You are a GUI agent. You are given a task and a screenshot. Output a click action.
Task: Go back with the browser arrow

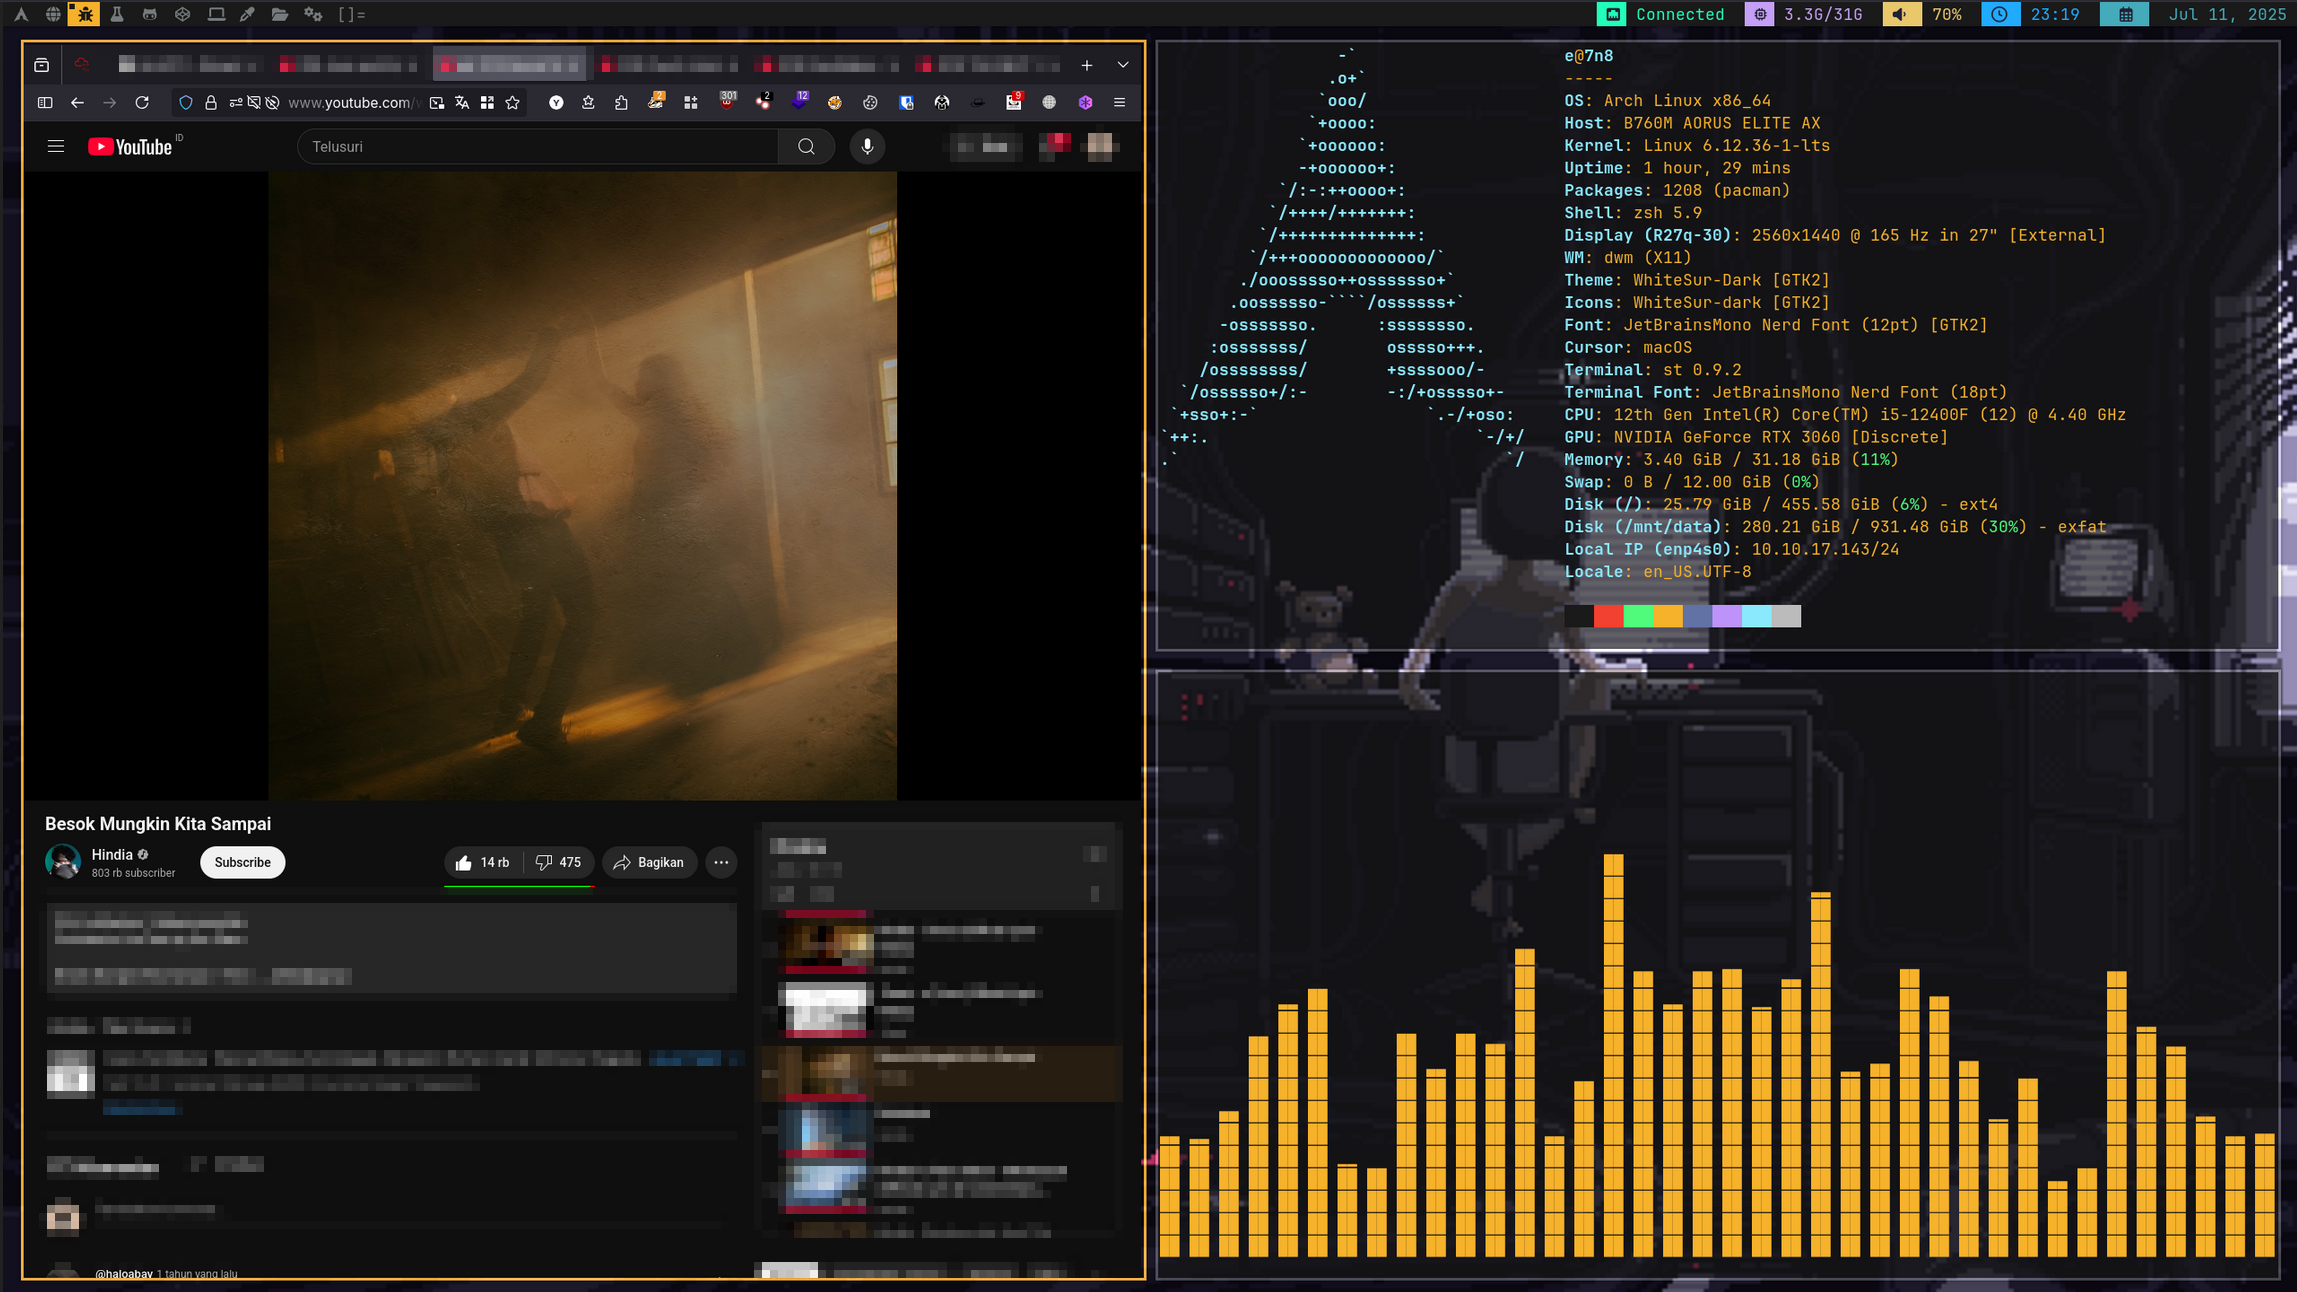pos(77,102)
